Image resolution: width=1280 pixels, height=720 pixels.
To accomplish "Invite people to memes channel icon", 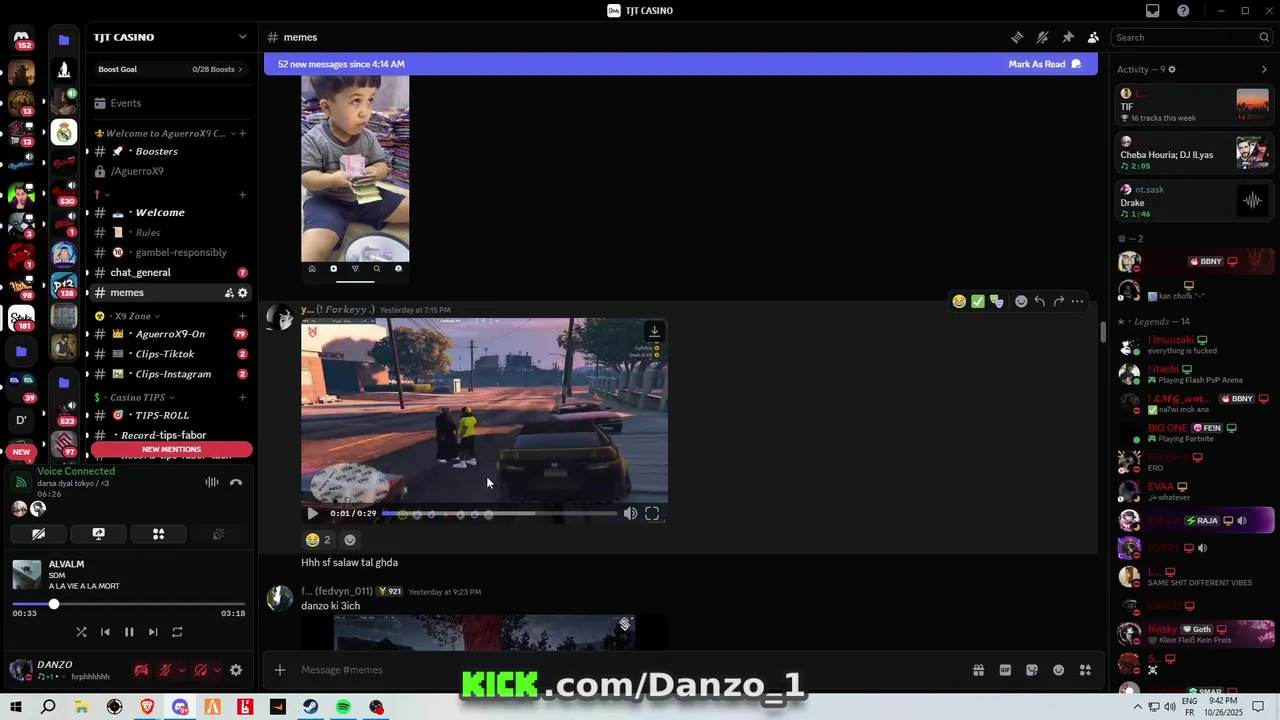I will (x=229, y=293).
